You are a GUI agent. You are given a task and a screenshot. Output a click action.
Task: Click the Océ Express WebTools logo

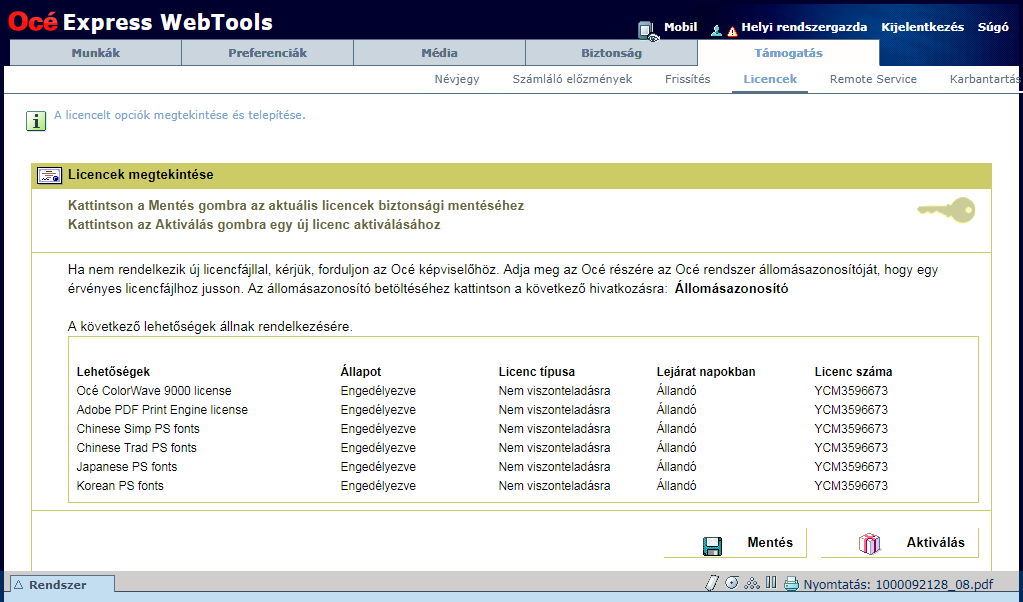(x=140, y=22)
